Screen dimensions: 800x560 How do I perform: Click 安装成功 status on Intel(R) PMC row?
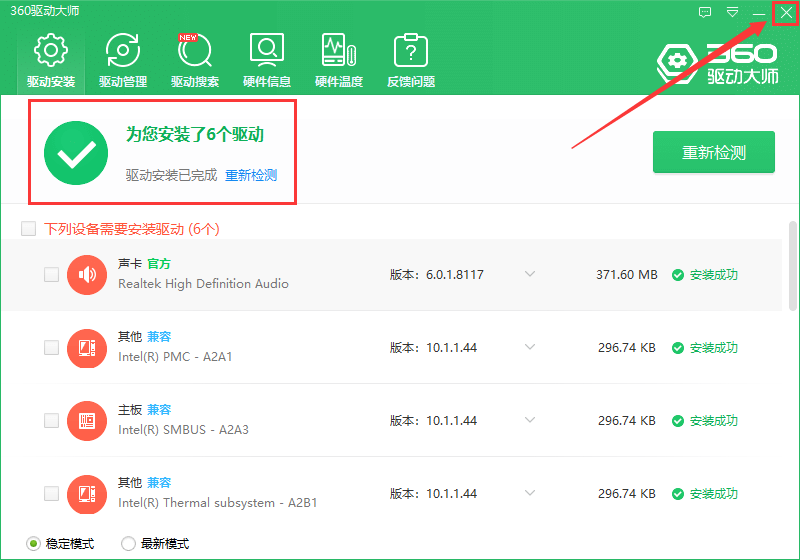(x=705, y=348)
